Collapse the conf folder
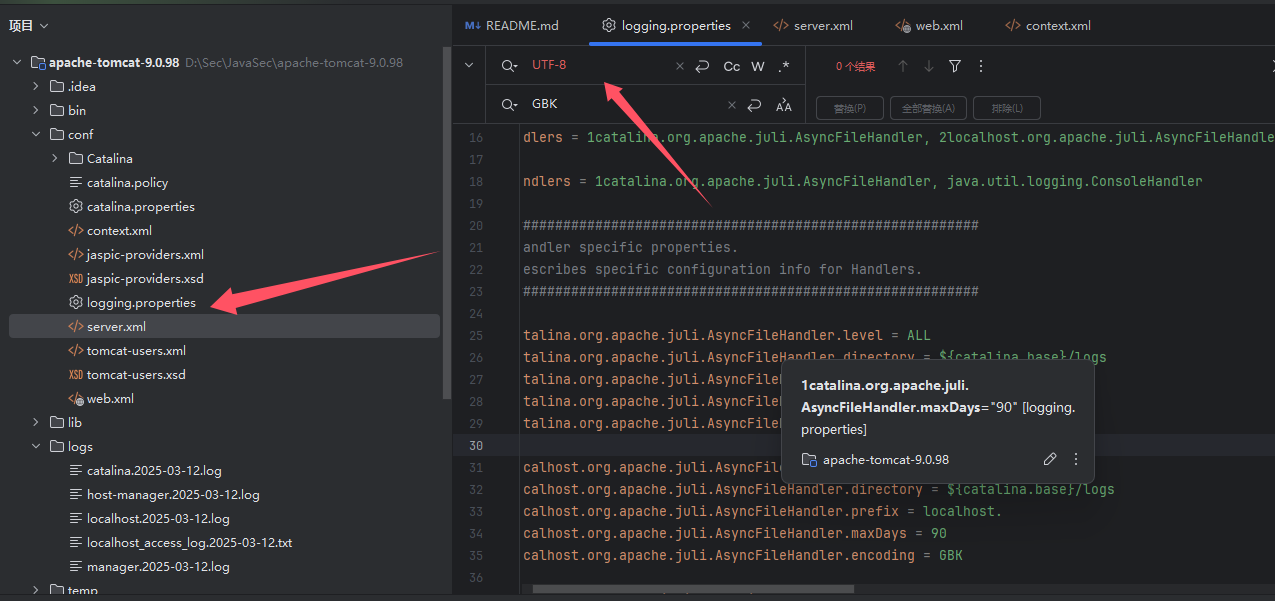This screenshot has height=601, width=1275. tap(36, 134)
